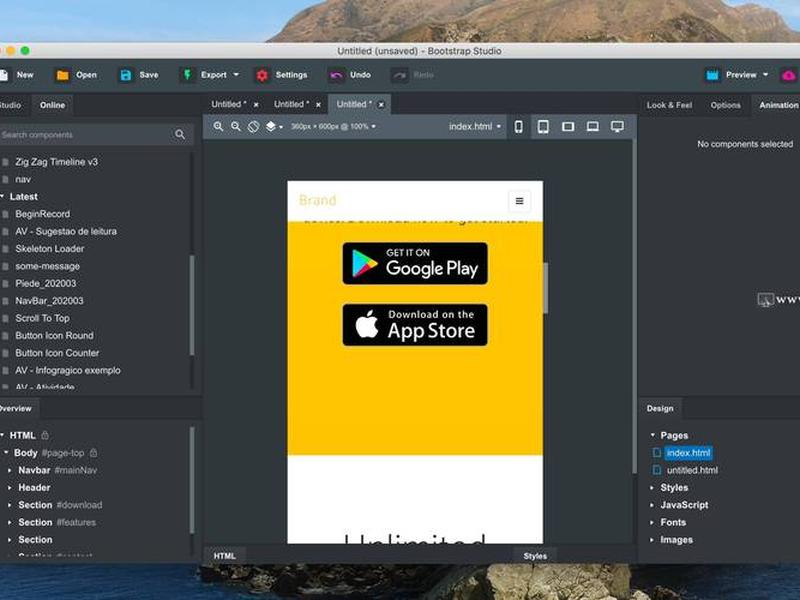Expand the Fonts group in Design
Image resolution: width=800 pixels, height=600 pixels.
652,522
